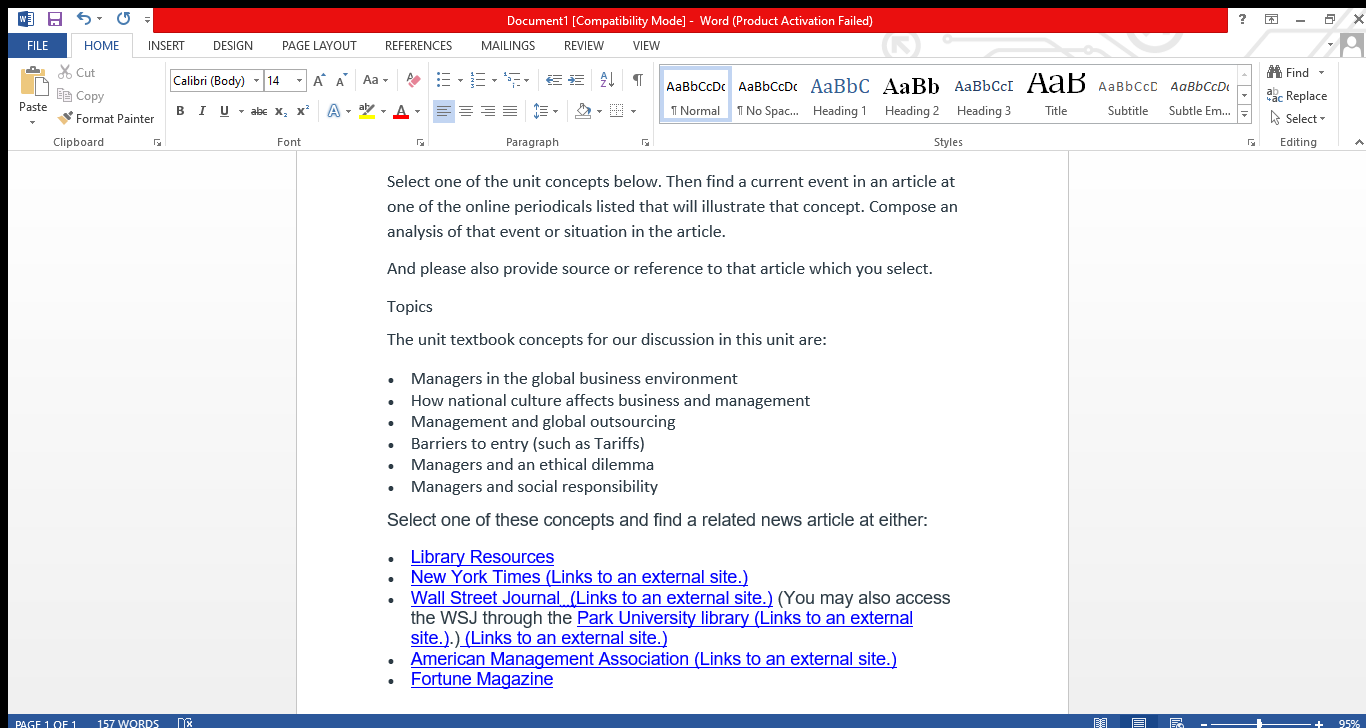The width and height of the screenshot is (1366, 728).
Task: Toggle the paragraph marks display
Action: 637,79
